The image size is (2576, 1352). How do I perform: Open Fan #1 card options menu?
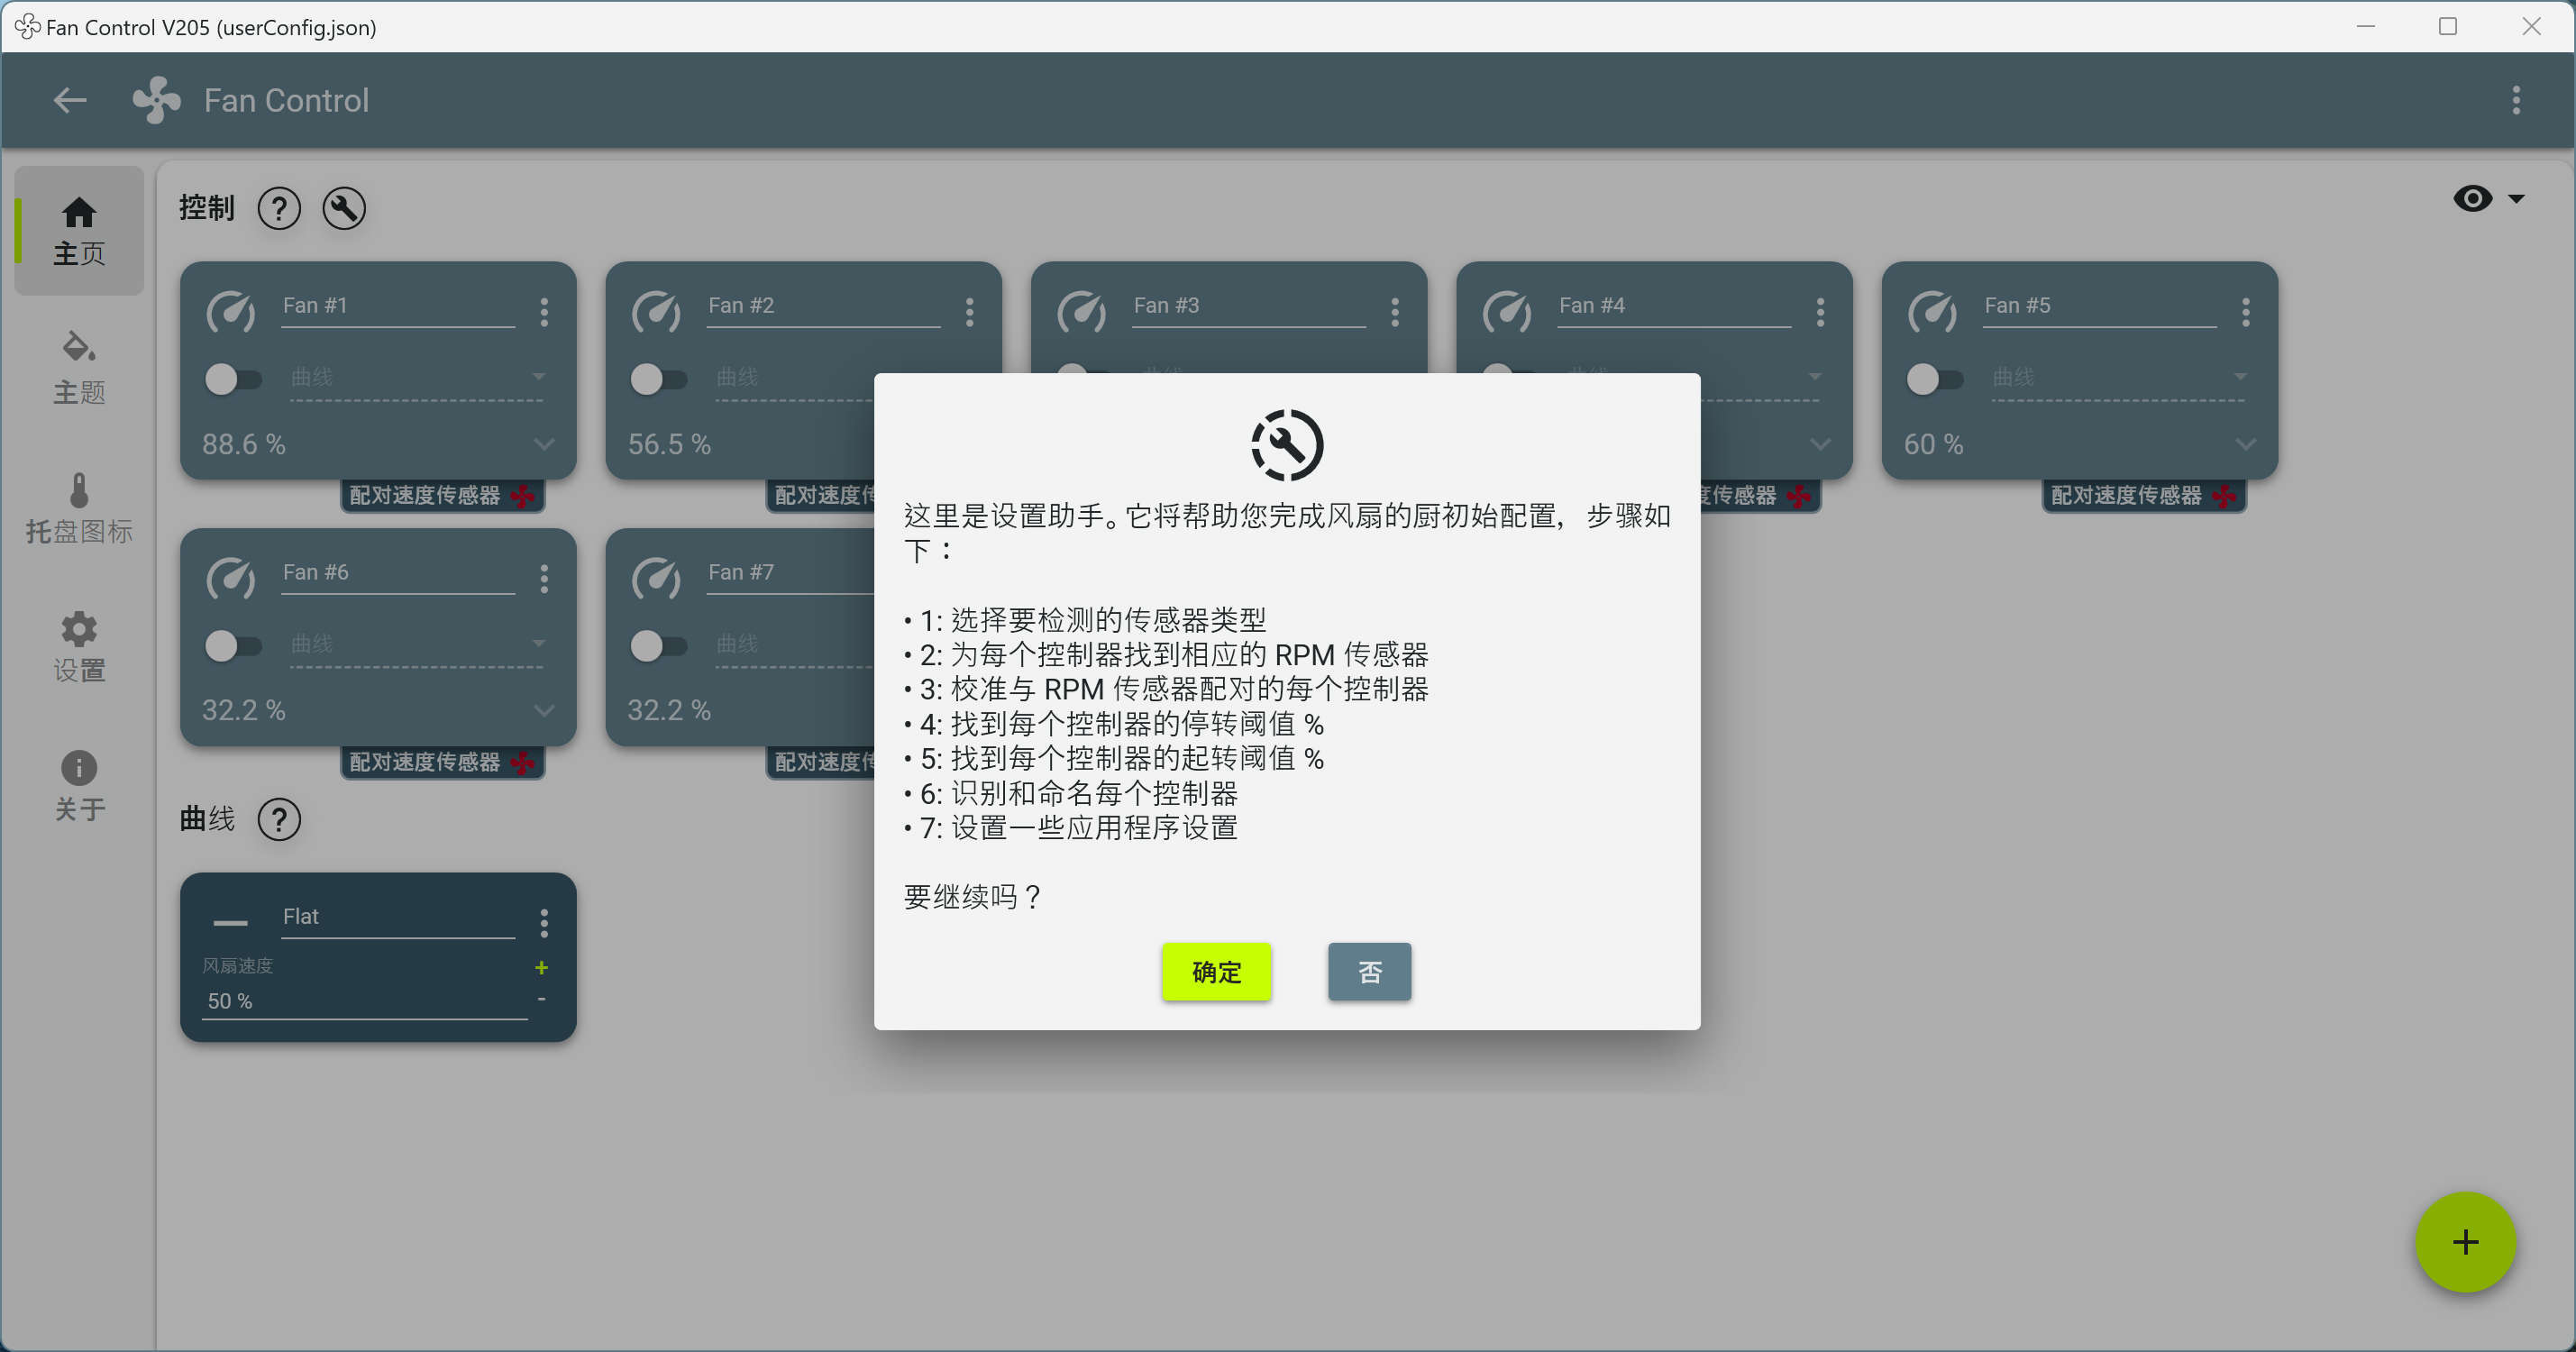(x=544, y=312)
